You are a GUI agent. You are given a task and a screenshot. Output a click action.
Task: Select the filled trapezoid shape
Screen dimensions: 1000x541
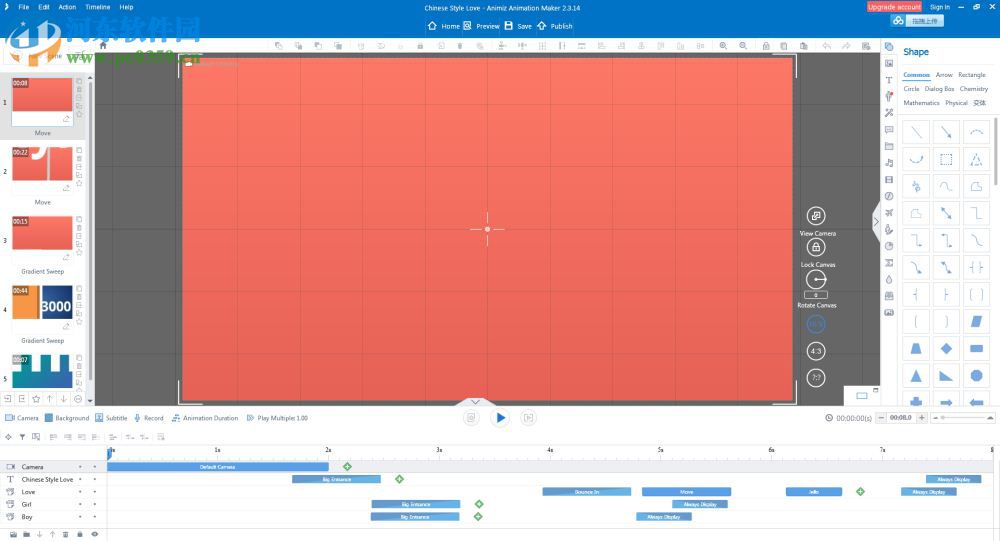point(916,348)
